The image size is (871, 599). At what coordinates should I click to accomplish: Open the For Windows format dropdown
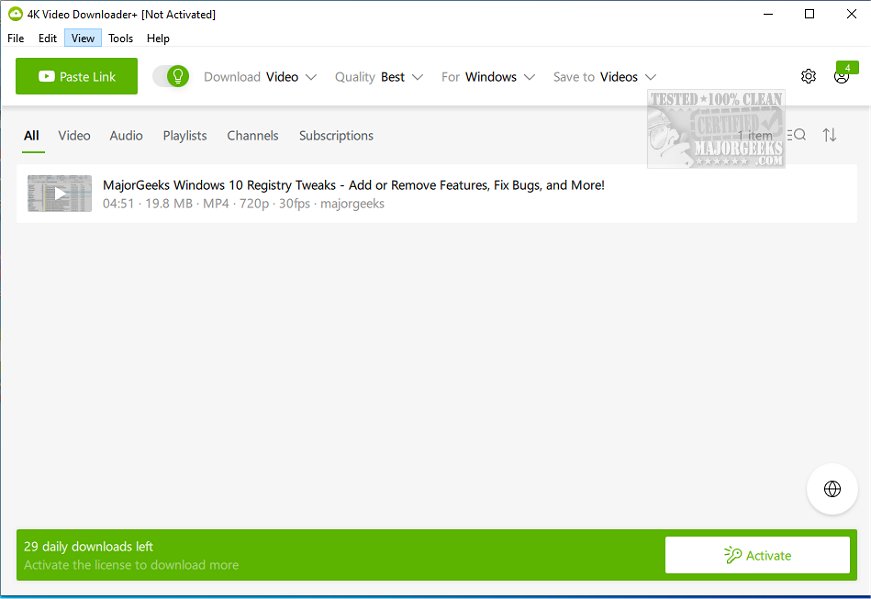coord(488,76)
